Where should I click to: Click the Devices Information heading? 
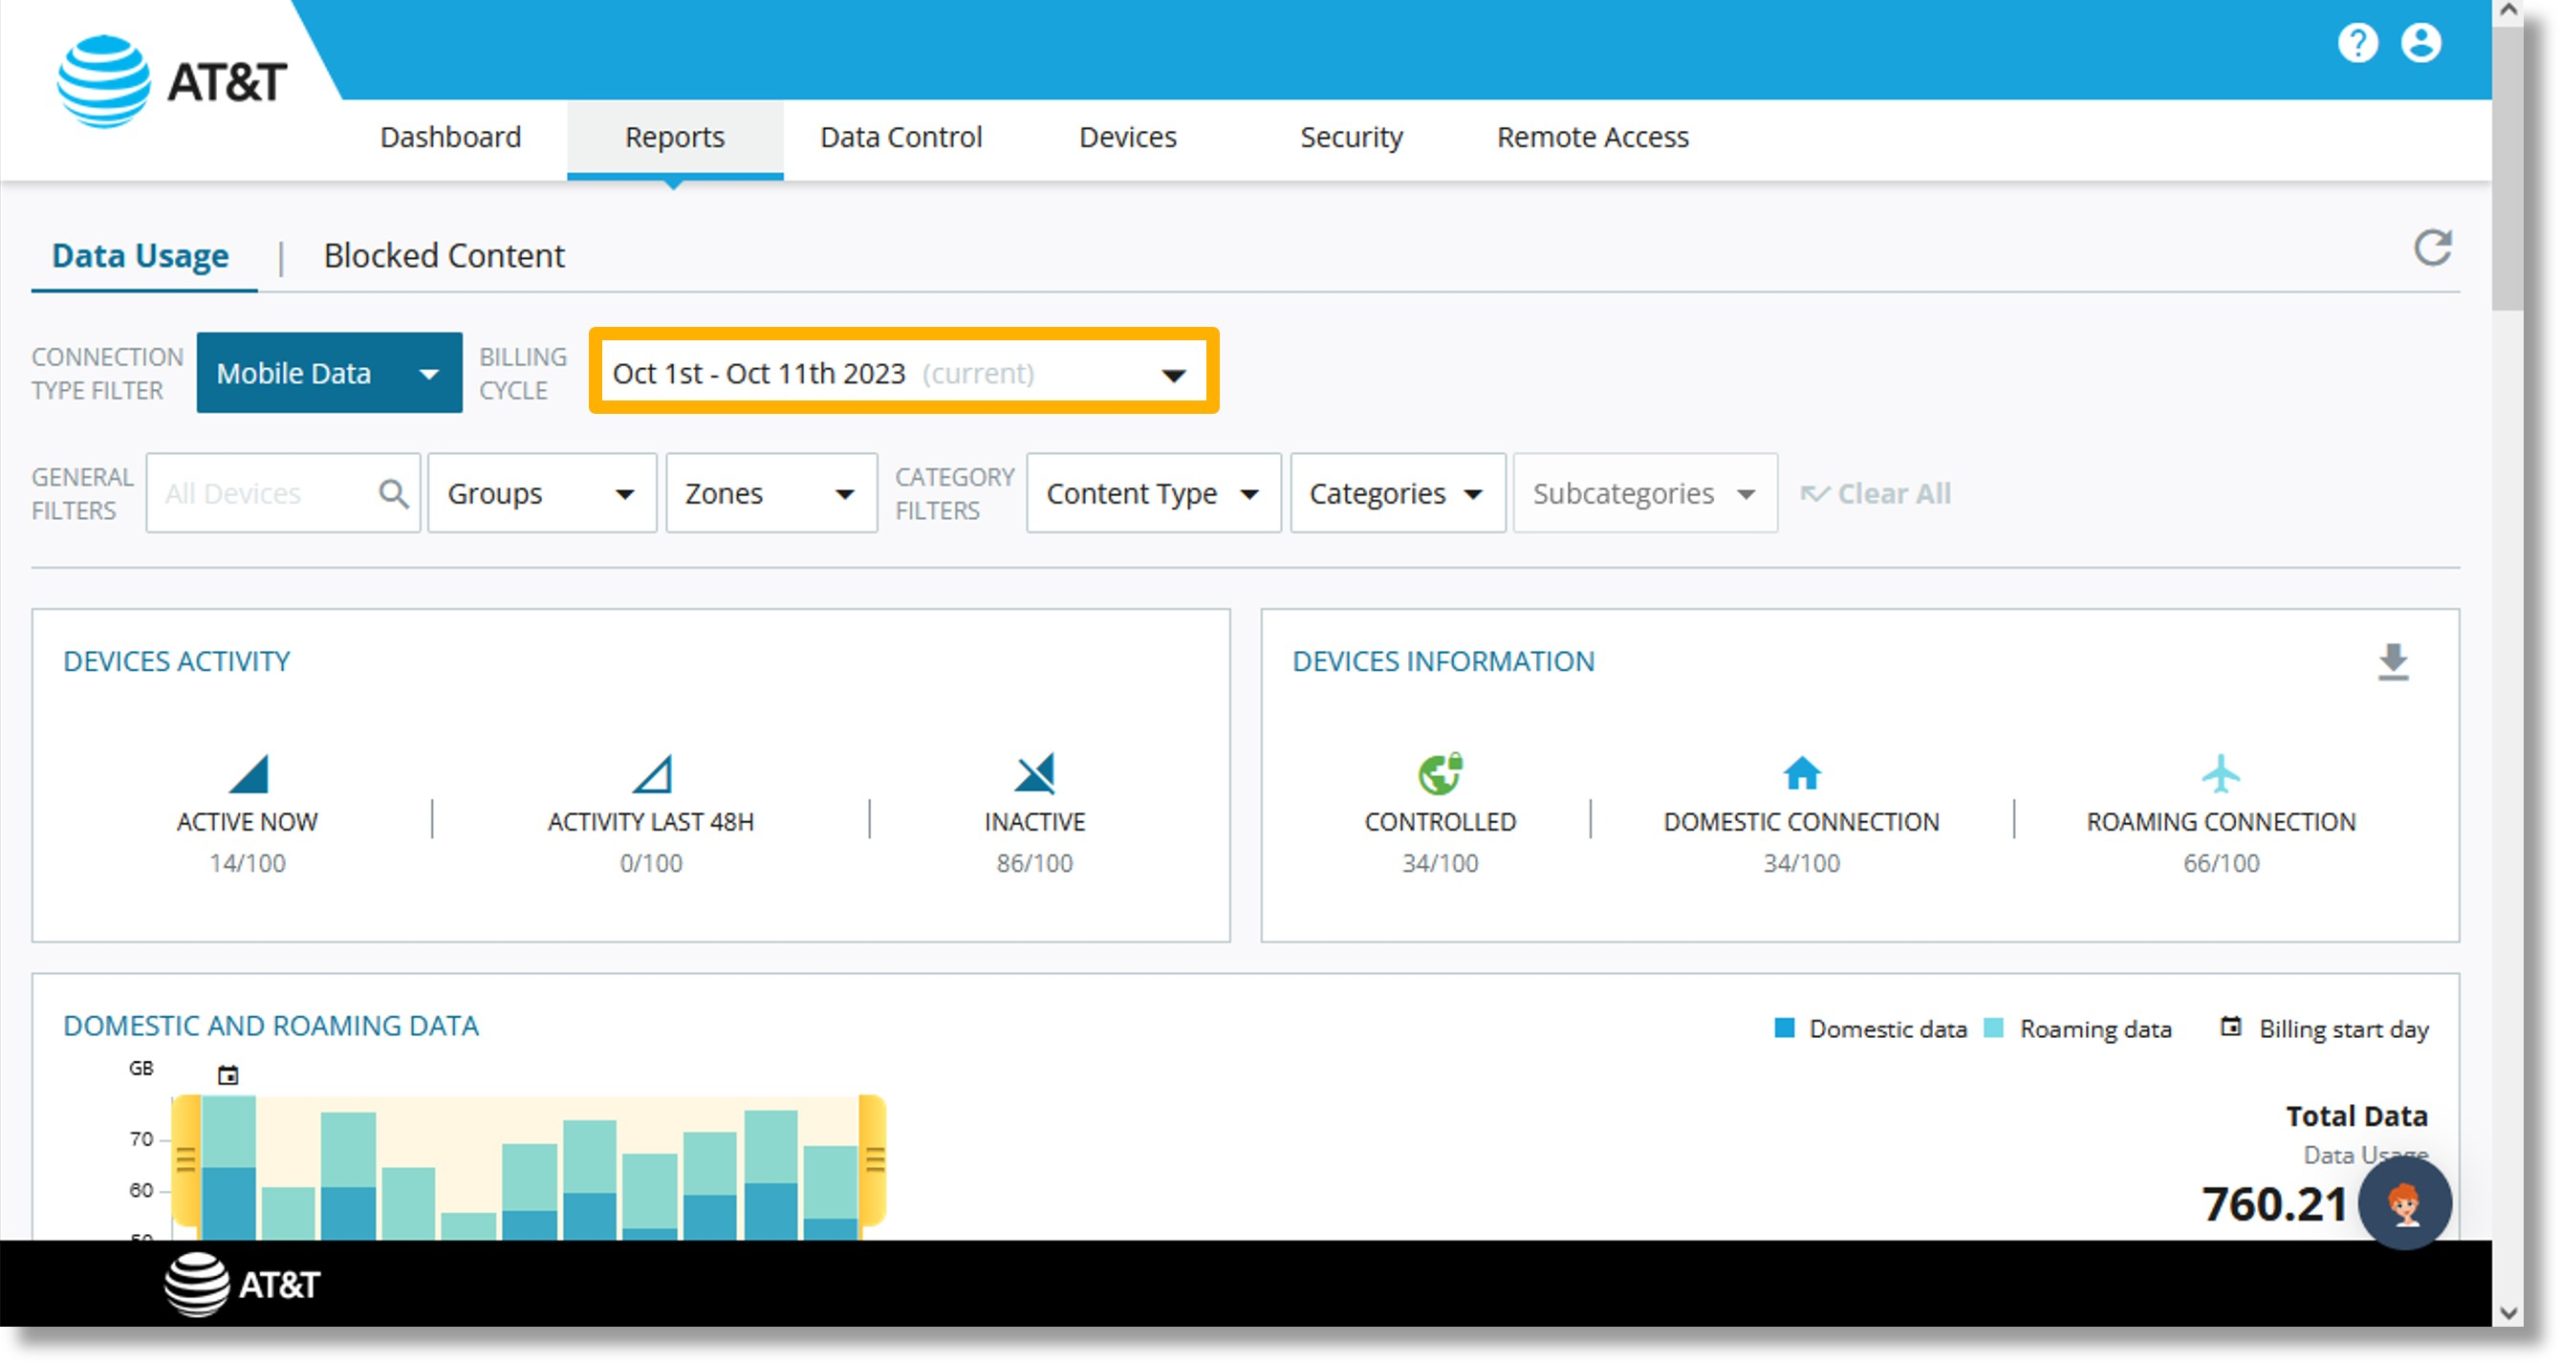[x=1443, y=662]
